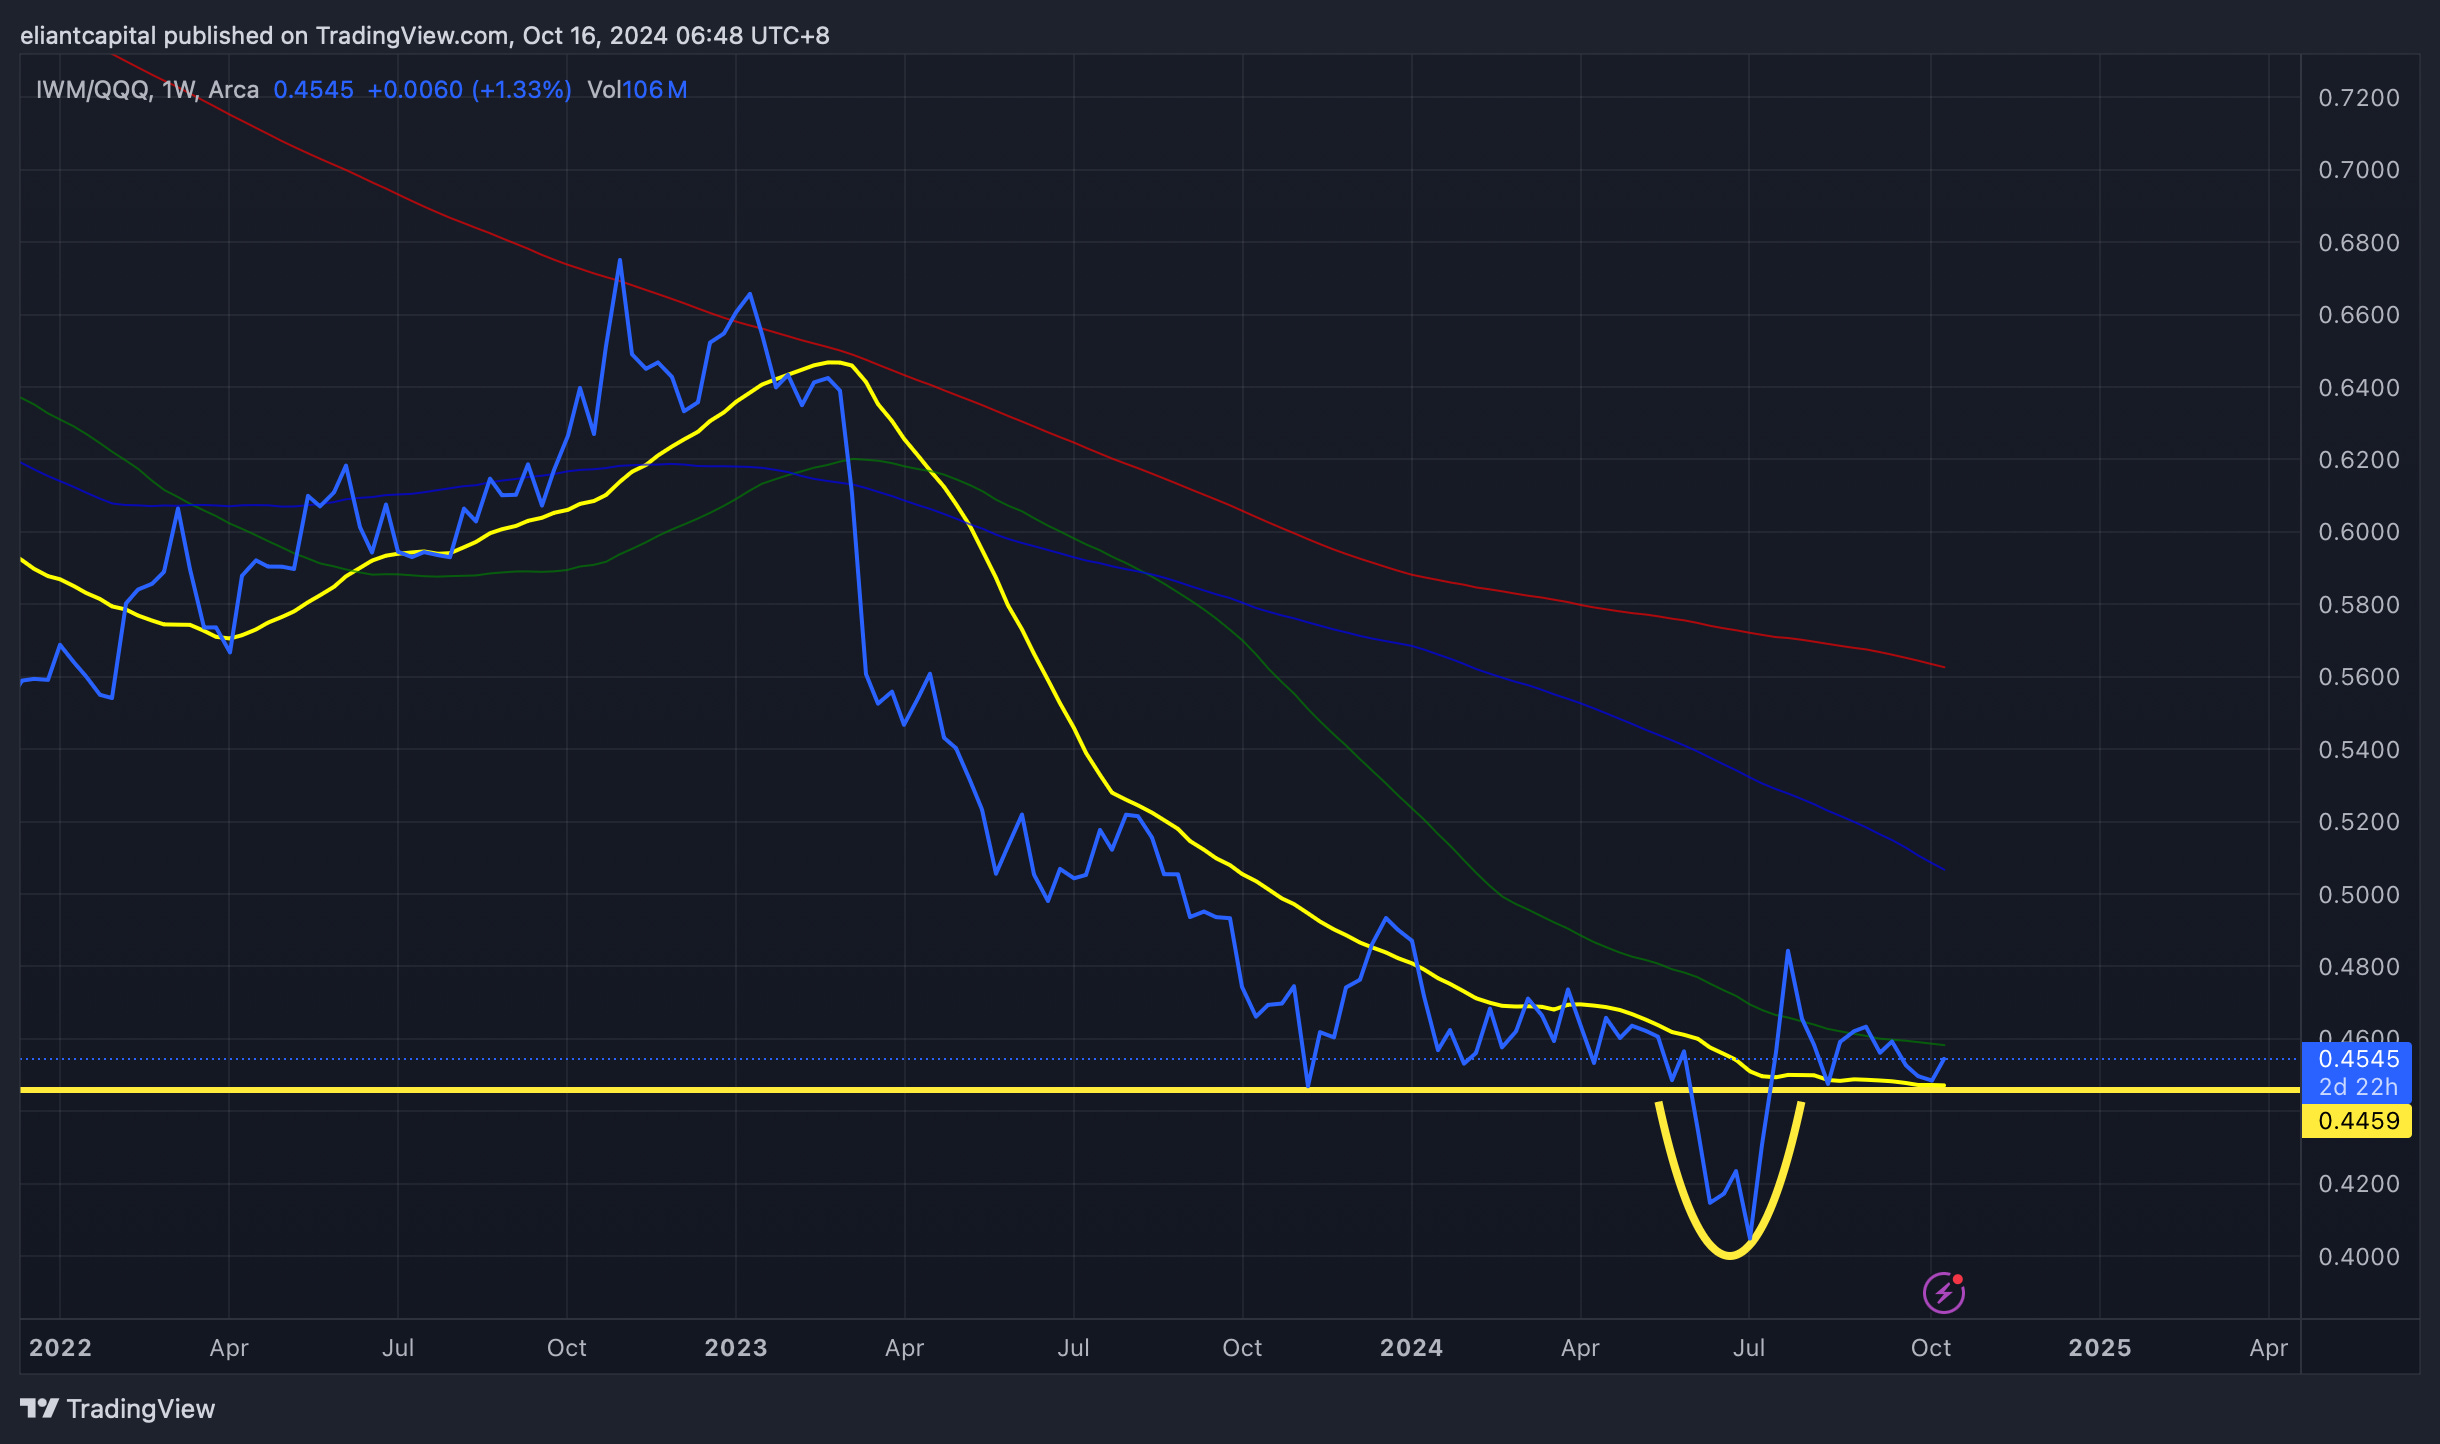Click the yellow 0.4459 price label
This screenshot has height=1444, width=2440.
click(2357, 1121)
